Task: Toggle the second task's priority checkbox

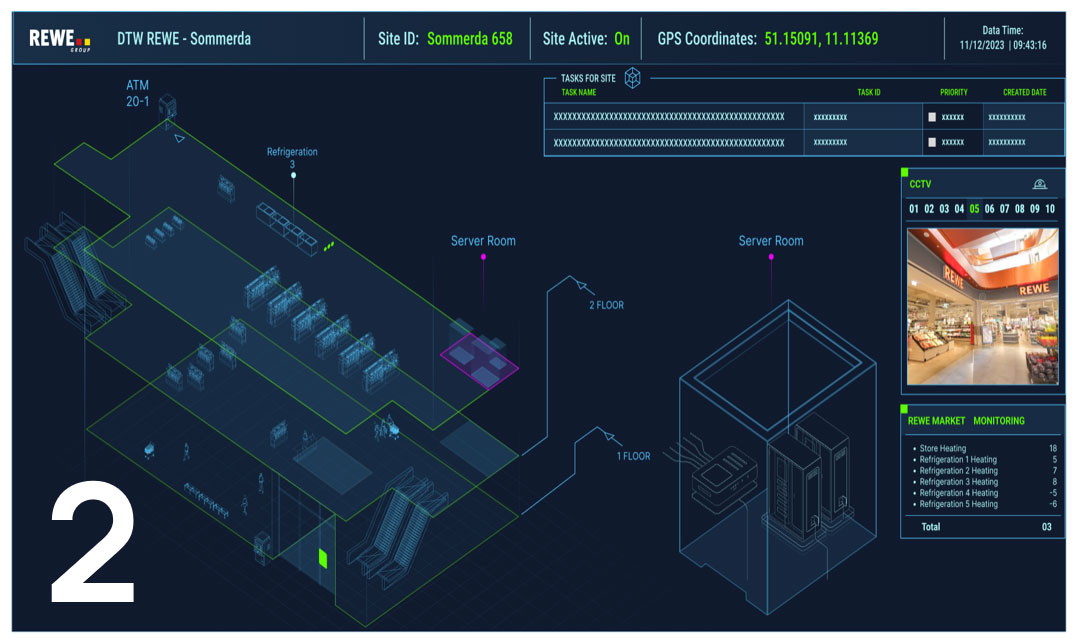Action: (932, 142)
